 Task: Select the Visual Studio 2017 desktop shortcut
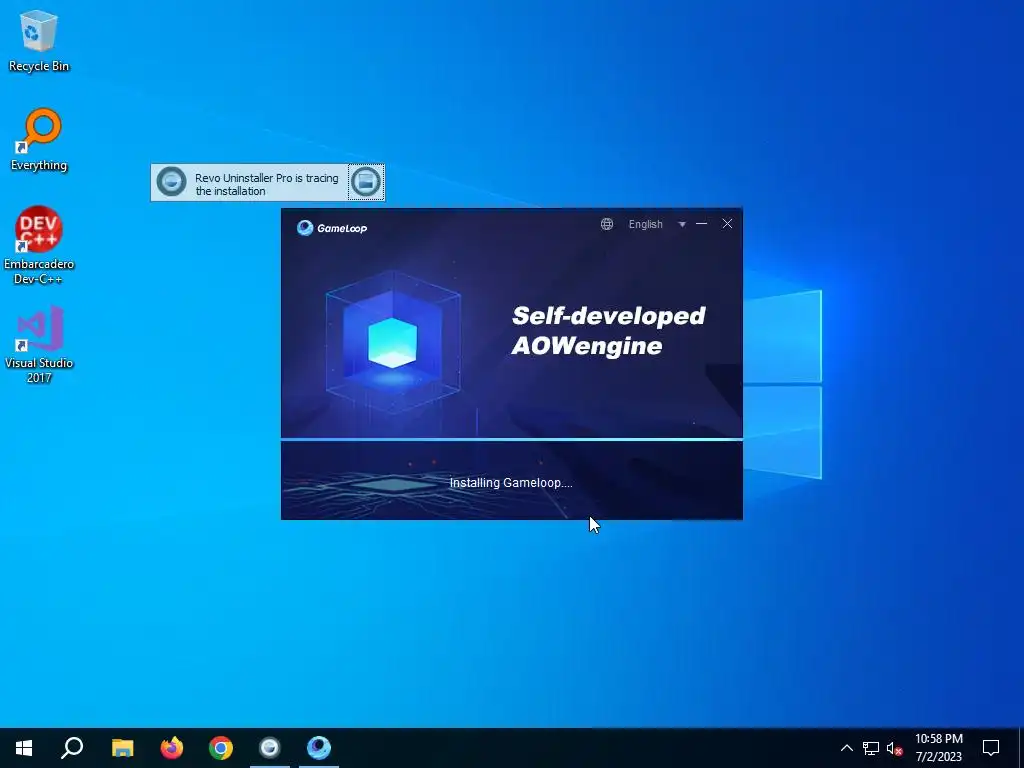pos(39,344)
